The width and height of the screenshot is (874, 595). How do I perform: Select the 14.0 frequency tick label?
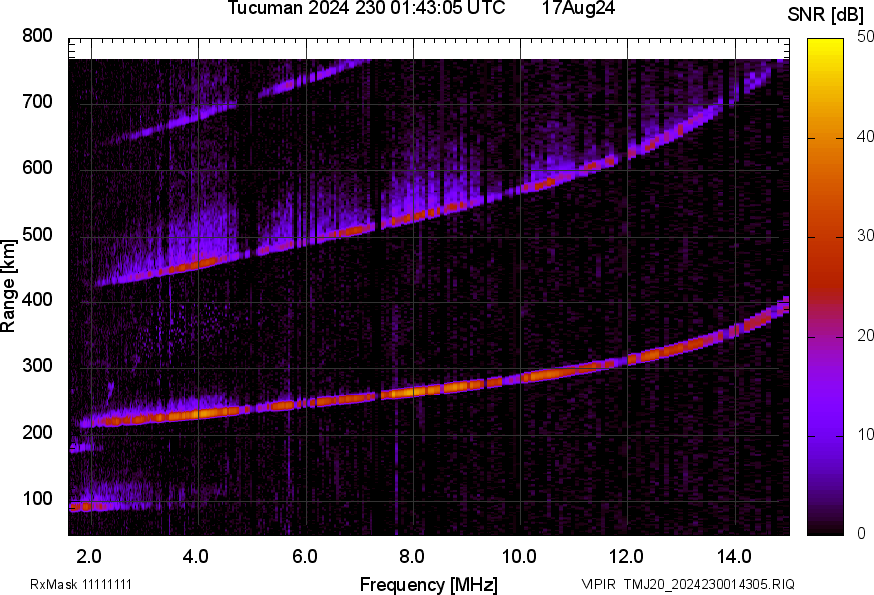tap(734, 556)
